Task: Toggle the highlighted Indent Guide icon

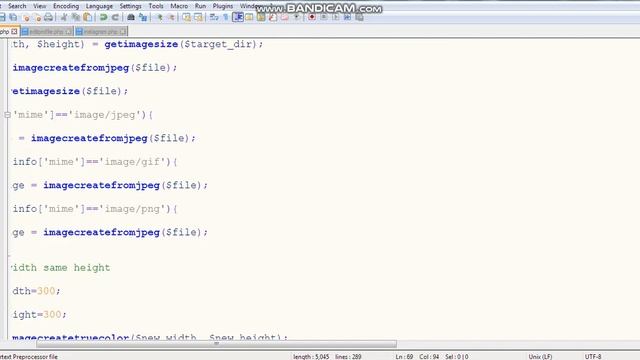Action: (x=238, y=17)
